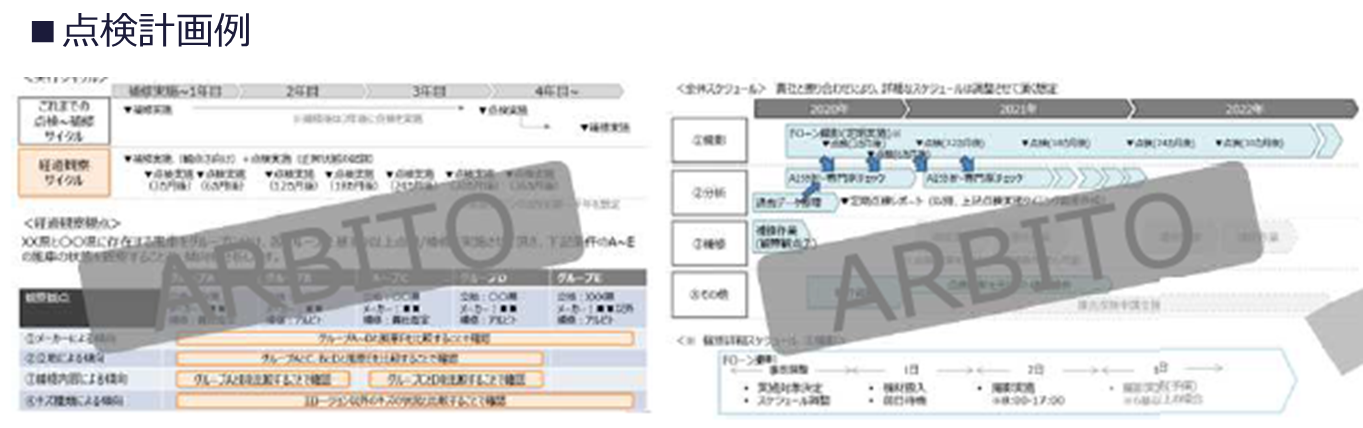Select the 4年目~ timeline header

555,89
